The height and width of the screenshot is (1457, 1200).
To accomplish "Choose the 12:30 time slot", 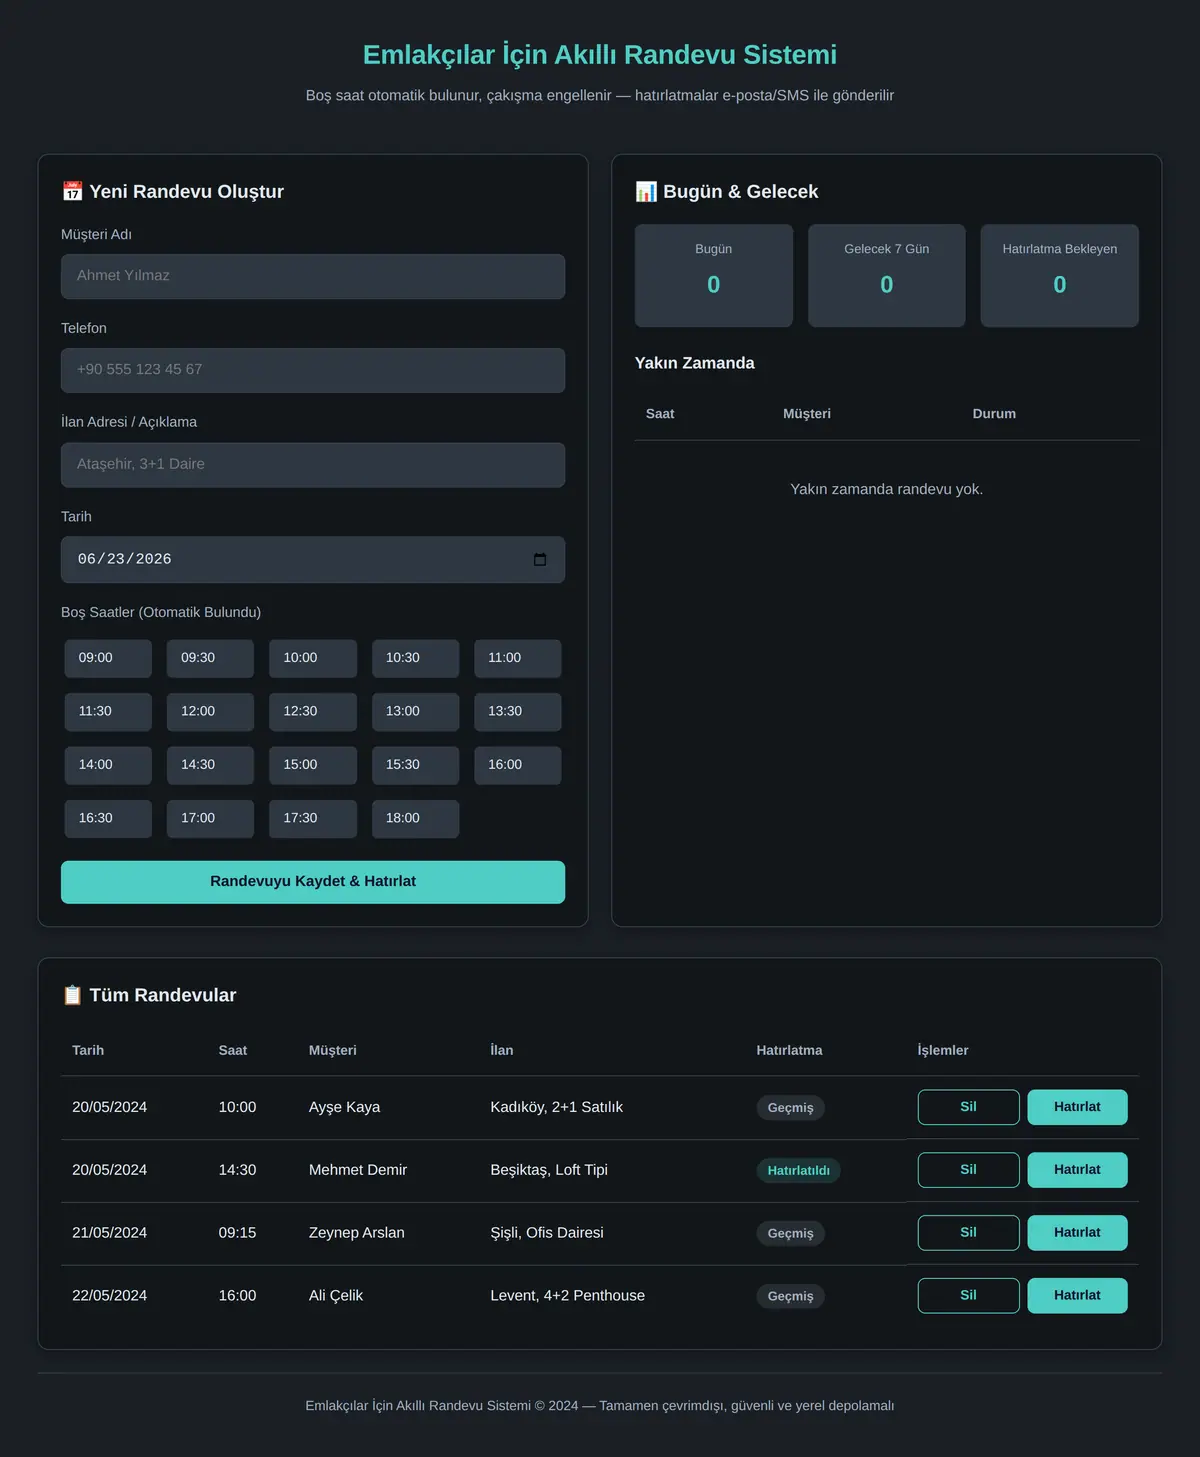I will coord(313,712).
